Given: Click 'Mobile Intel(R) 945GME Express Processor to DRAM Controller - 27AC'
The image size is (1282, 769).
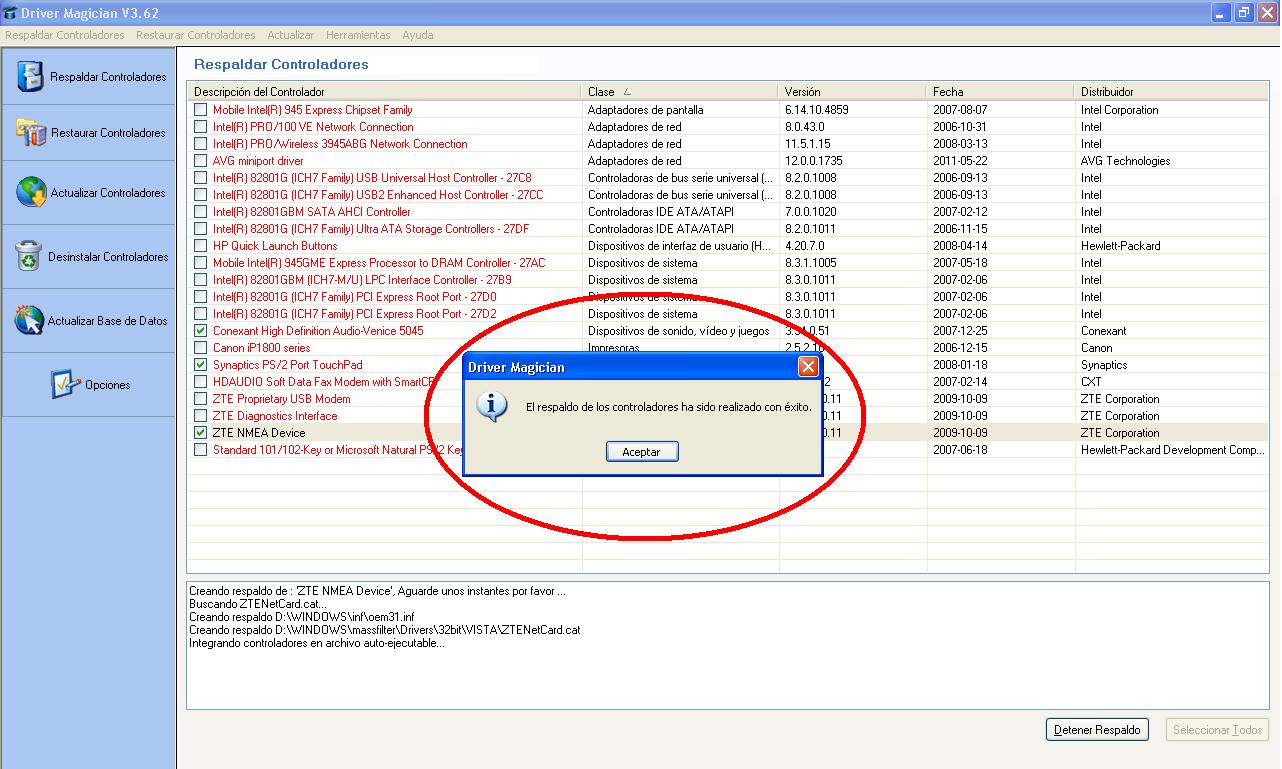Looking at the screenshot, I should tap(379, 263).
